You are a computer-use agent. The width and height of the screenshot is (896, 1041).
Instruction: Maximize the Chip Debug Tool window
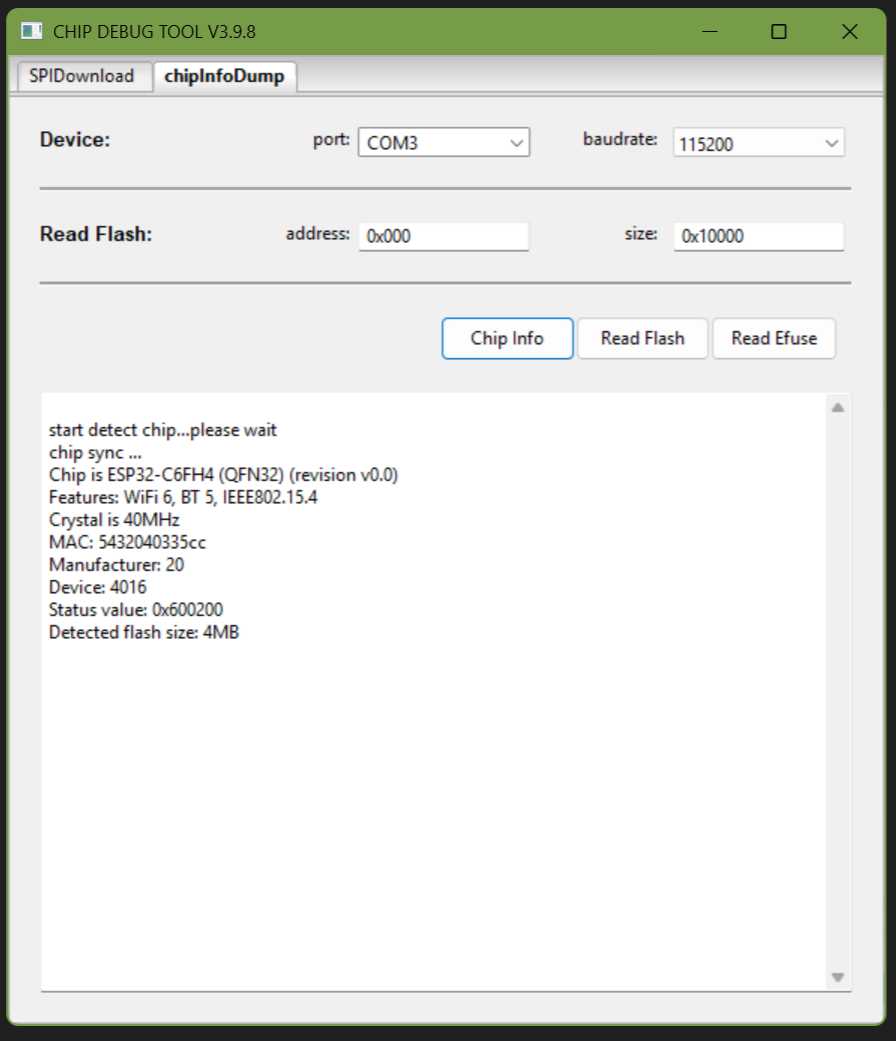coord(779,31)
